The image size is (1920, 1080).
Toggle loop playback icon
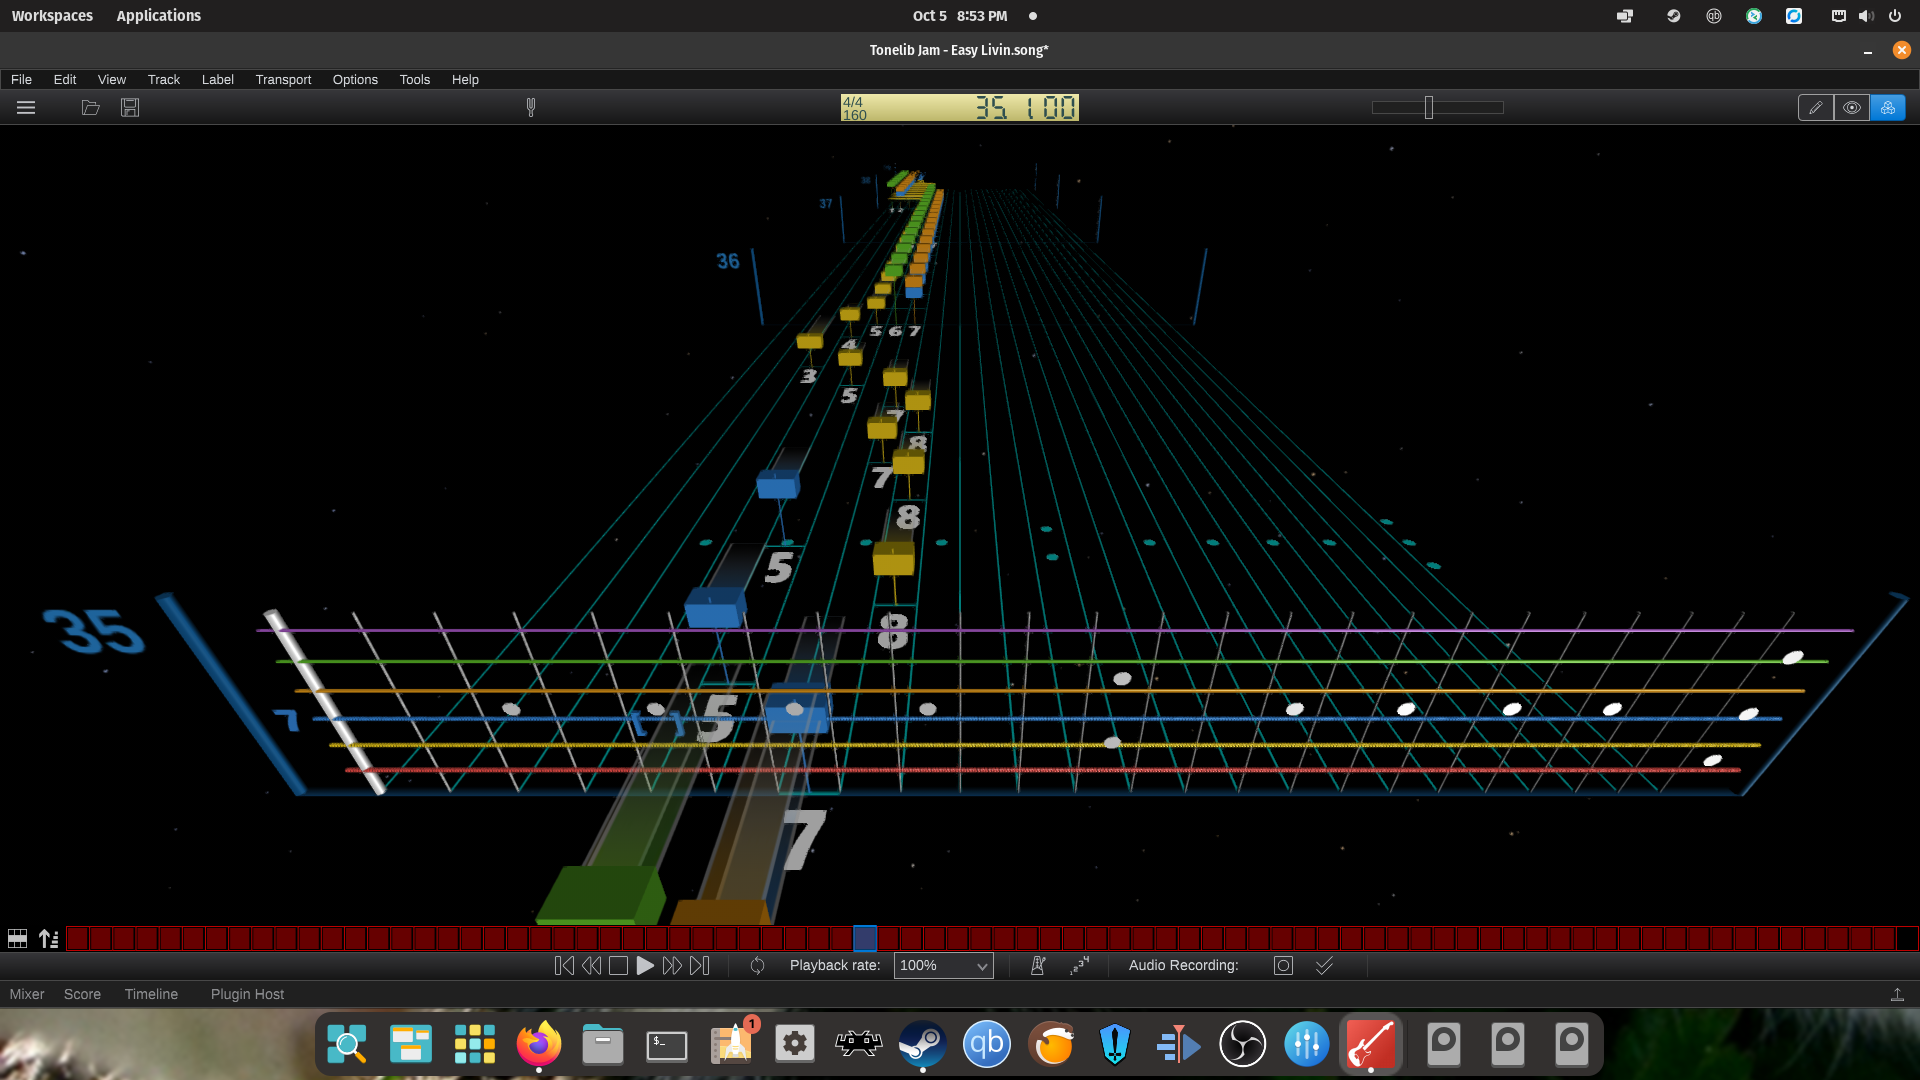(757, 965)
